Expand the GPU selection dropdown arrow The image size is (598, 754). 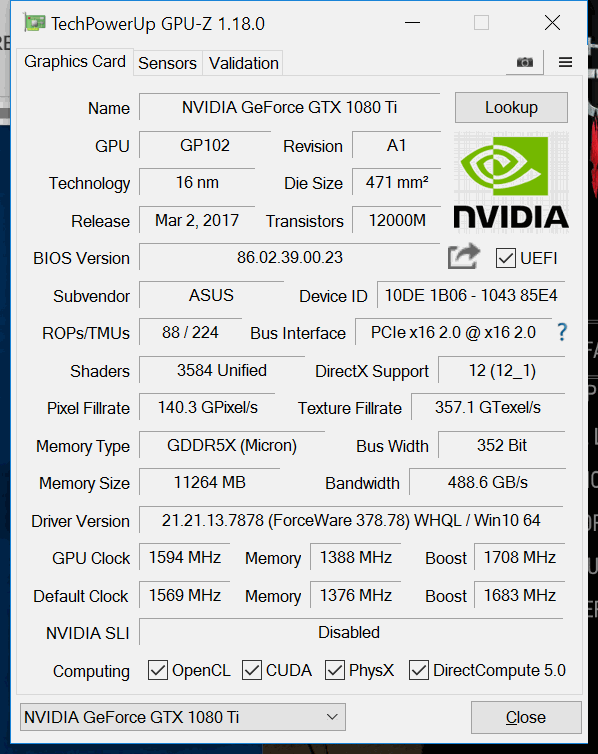click(332, 717)
